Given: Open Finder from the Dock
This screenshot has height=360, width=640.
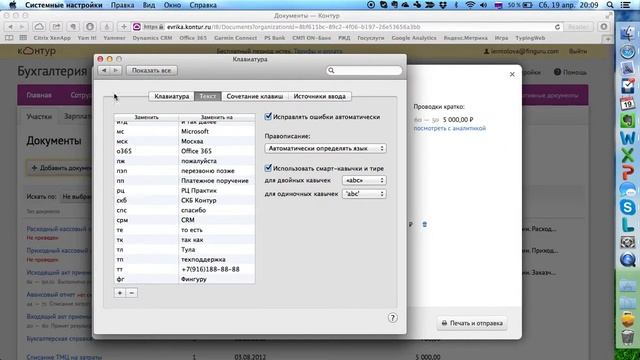Looking at the screenshot, I should tap(627, 33).
